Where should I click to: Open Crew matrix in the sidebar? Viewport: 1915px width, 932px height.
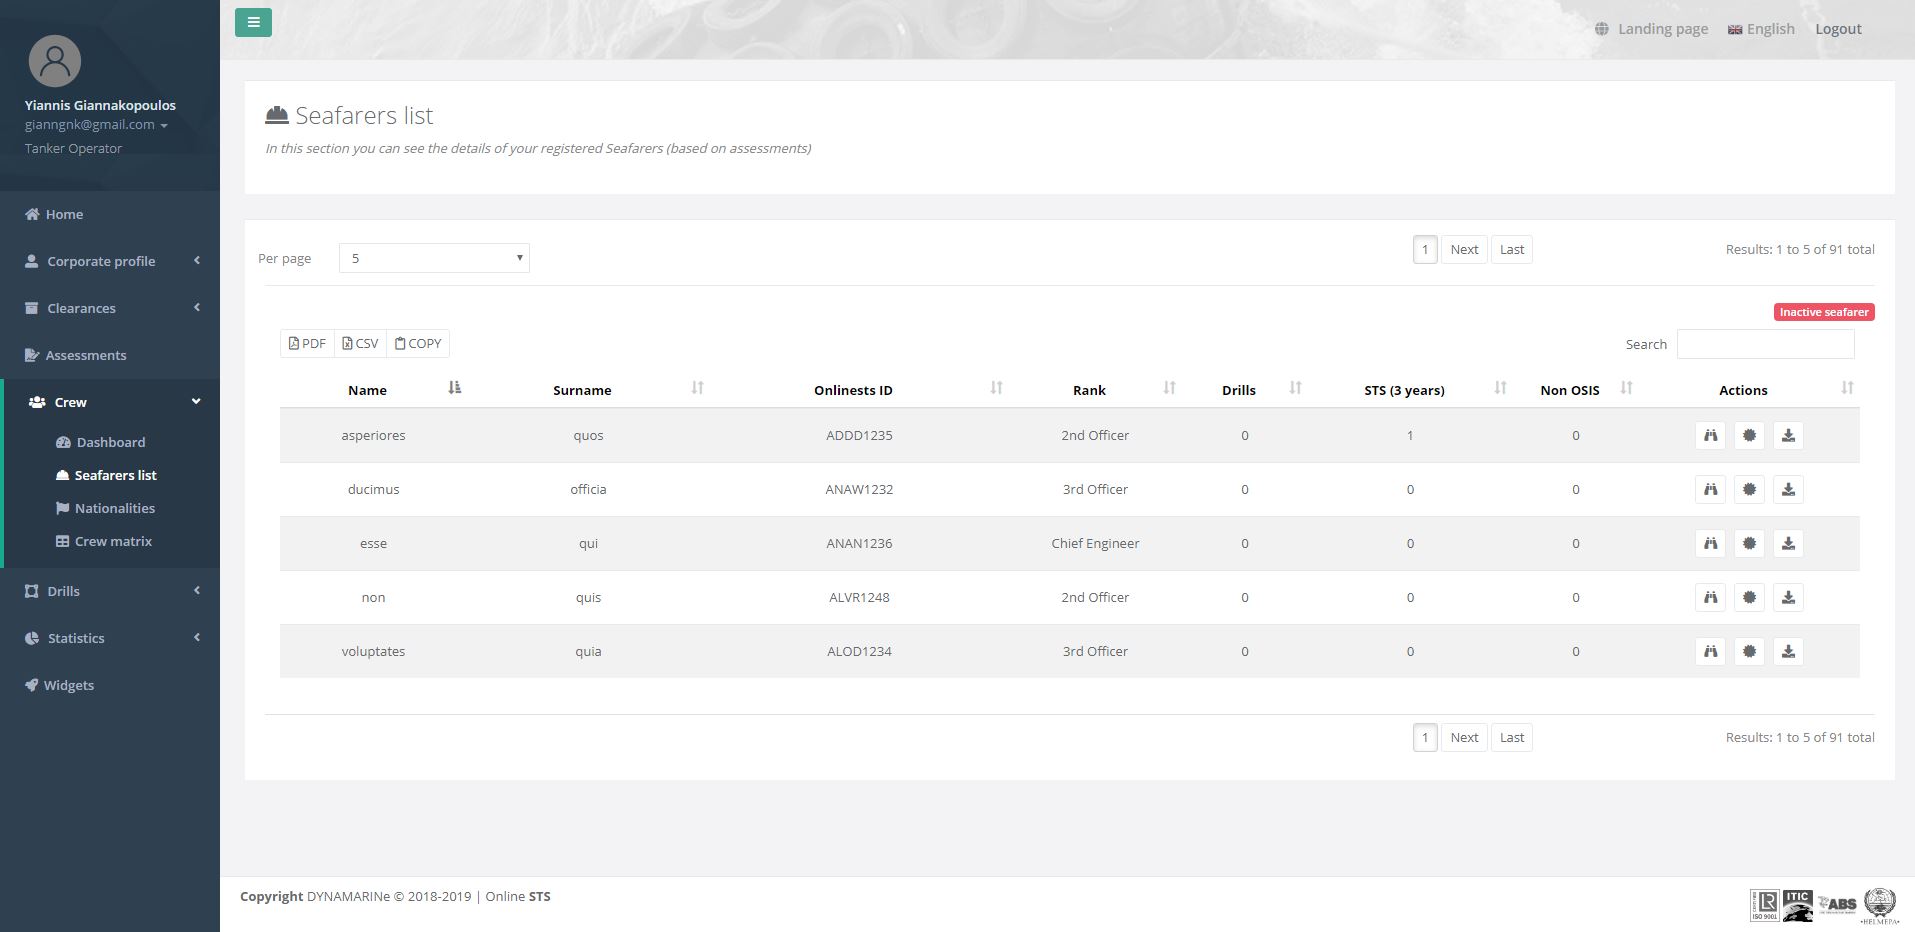click(x=113, y=541)
